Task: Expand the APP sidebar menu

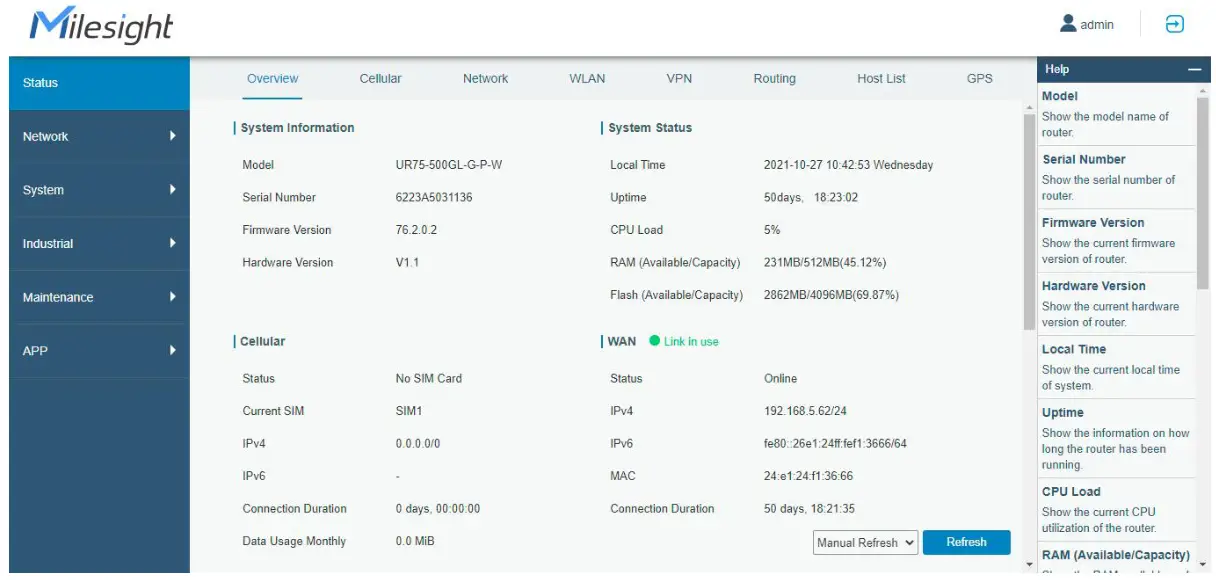Action: (x=95, y=350)
